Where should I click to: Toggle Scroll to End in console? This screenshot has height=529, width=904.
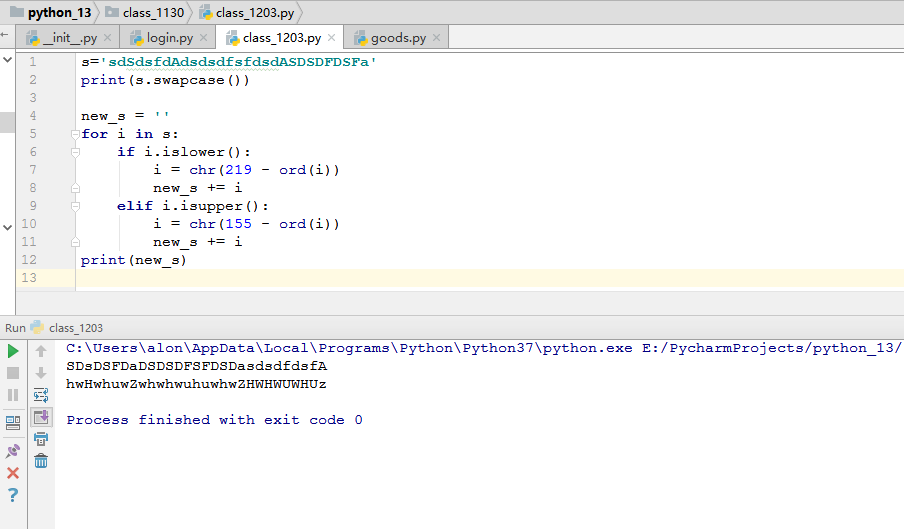click(41, 417)
